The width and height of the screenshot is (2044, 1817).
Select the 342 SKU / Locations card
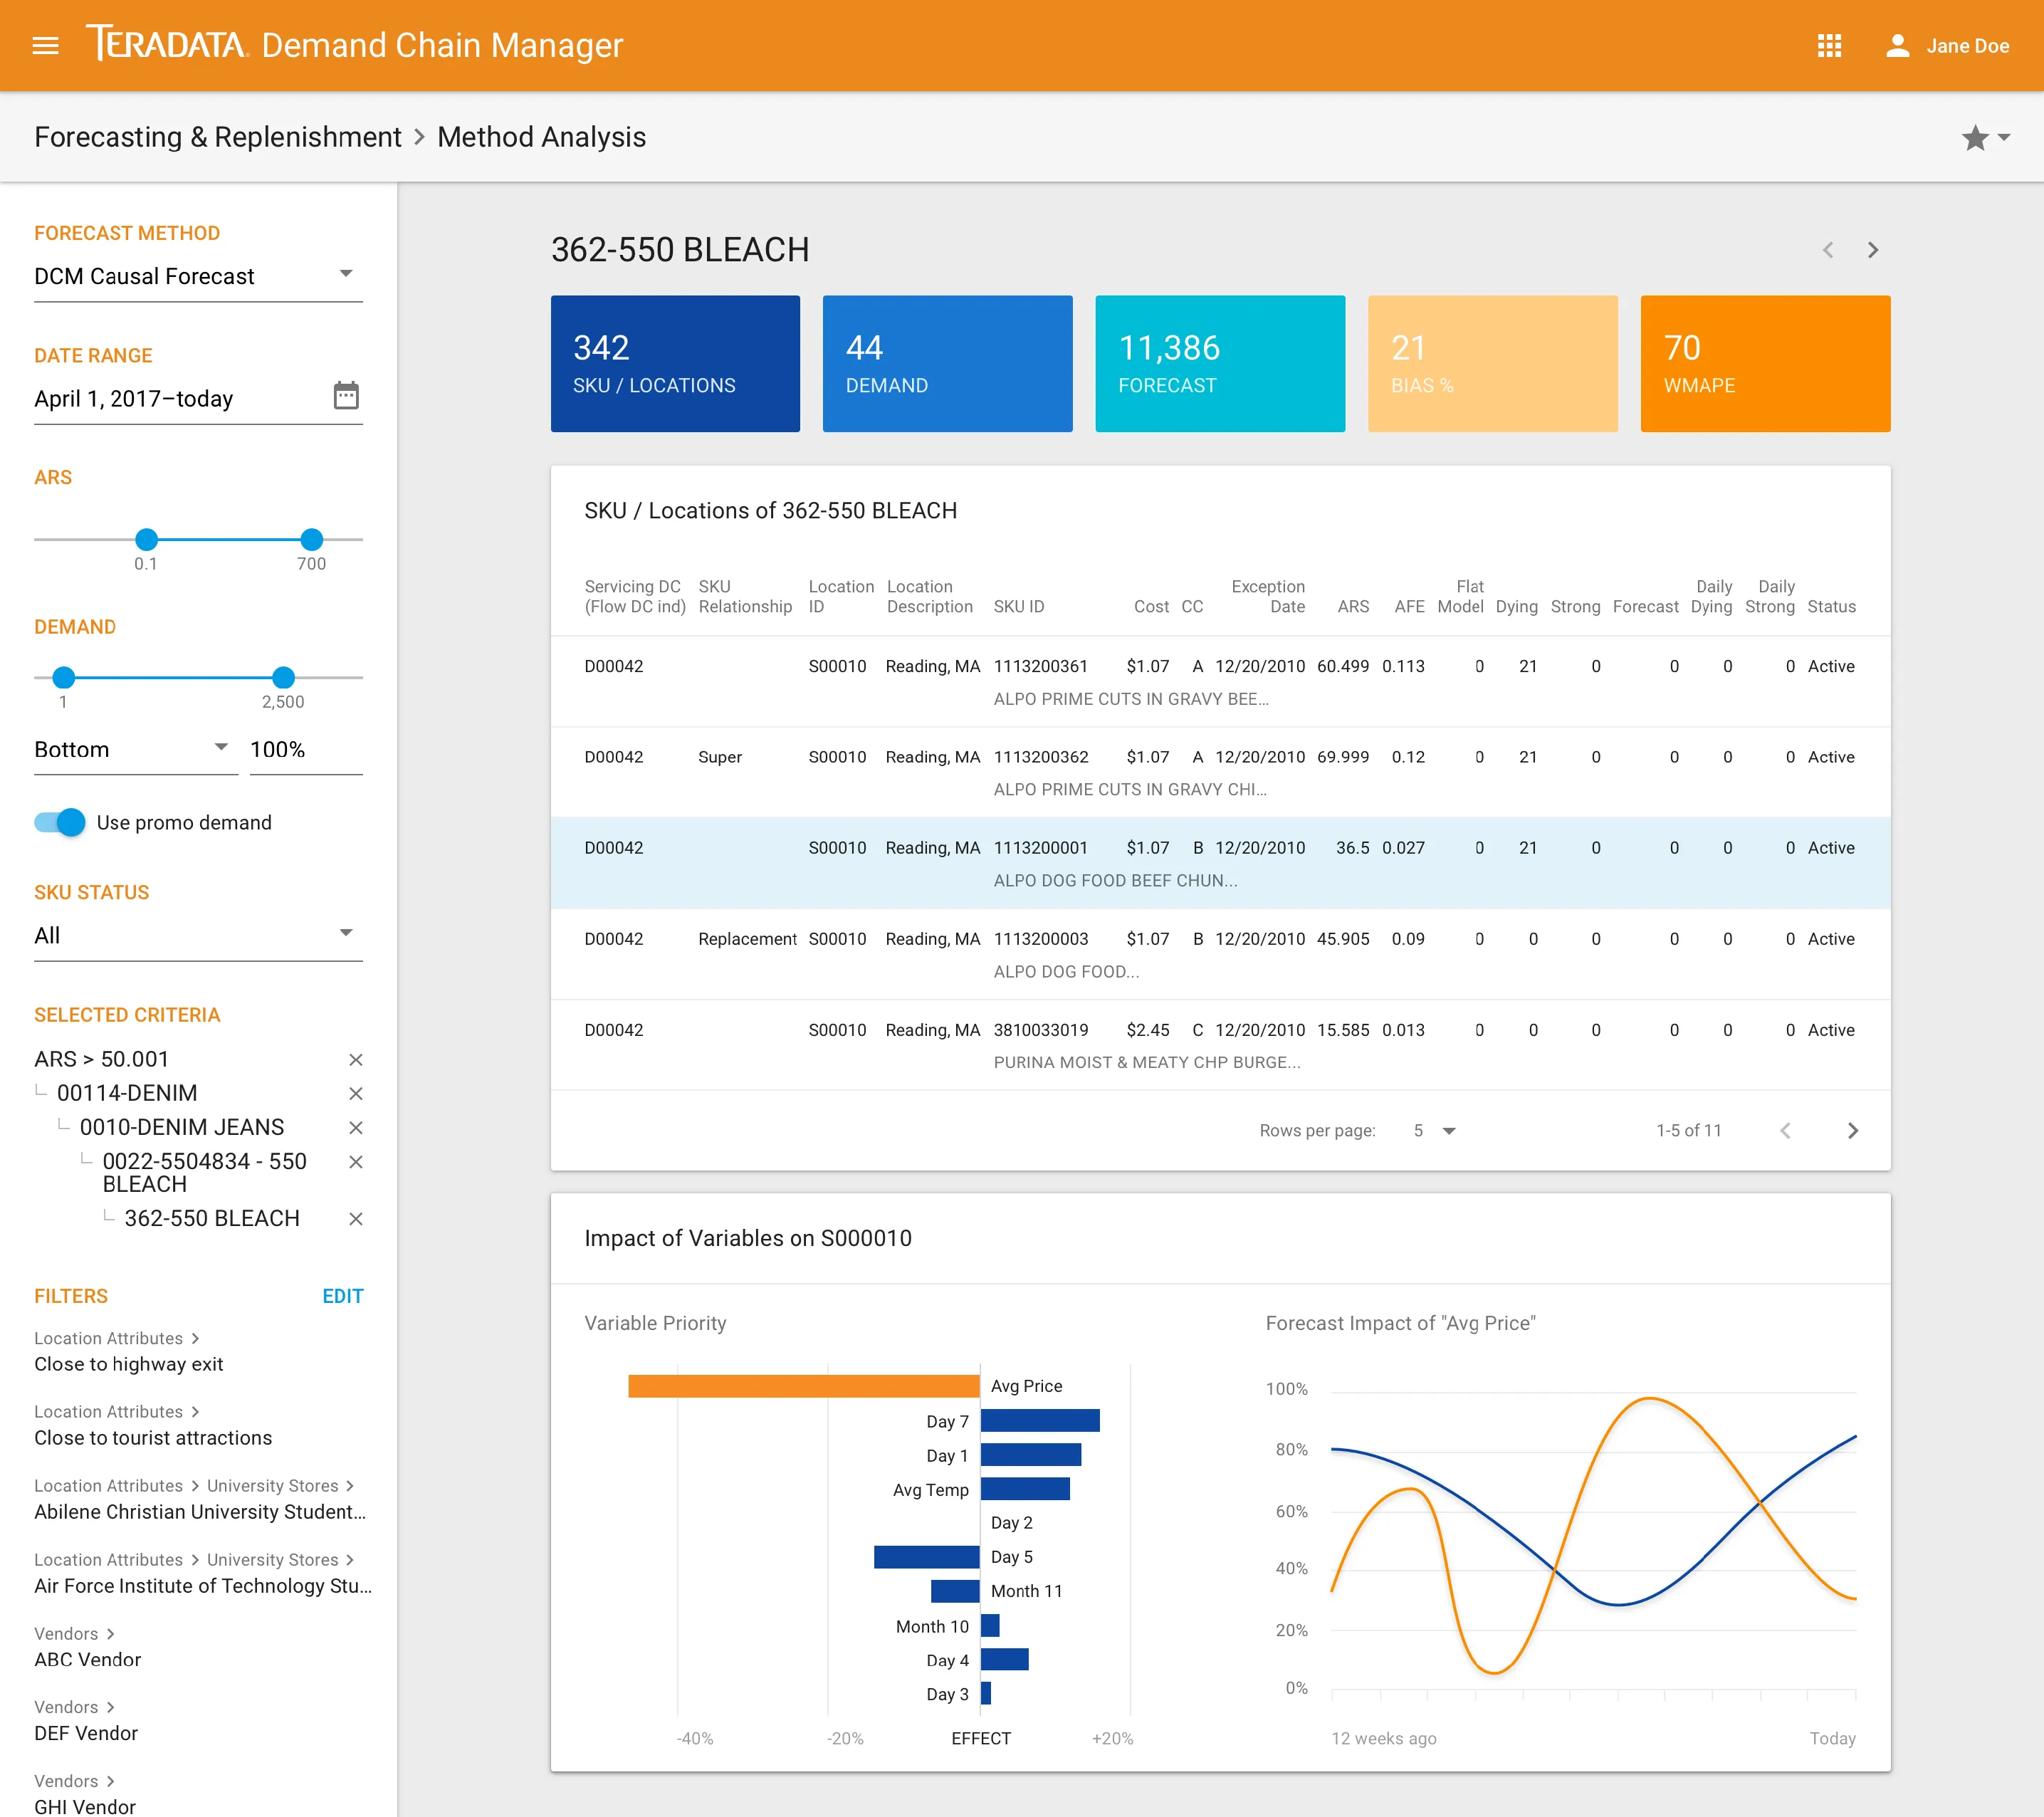pos(675,364)
